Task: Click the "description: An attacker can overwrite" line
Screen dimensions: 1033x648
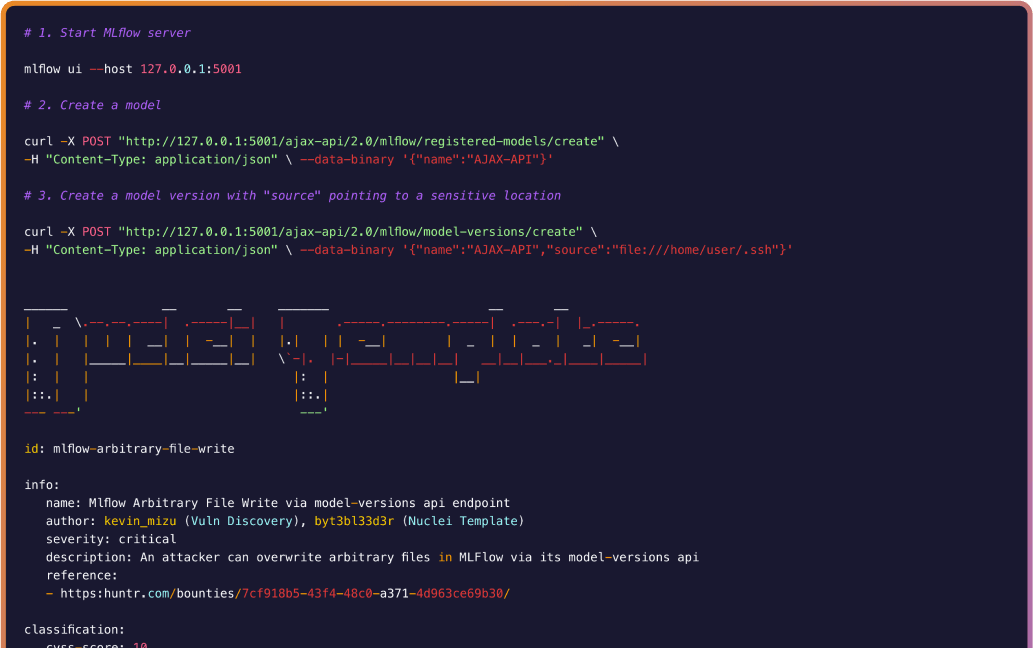Action: (372, 558)
